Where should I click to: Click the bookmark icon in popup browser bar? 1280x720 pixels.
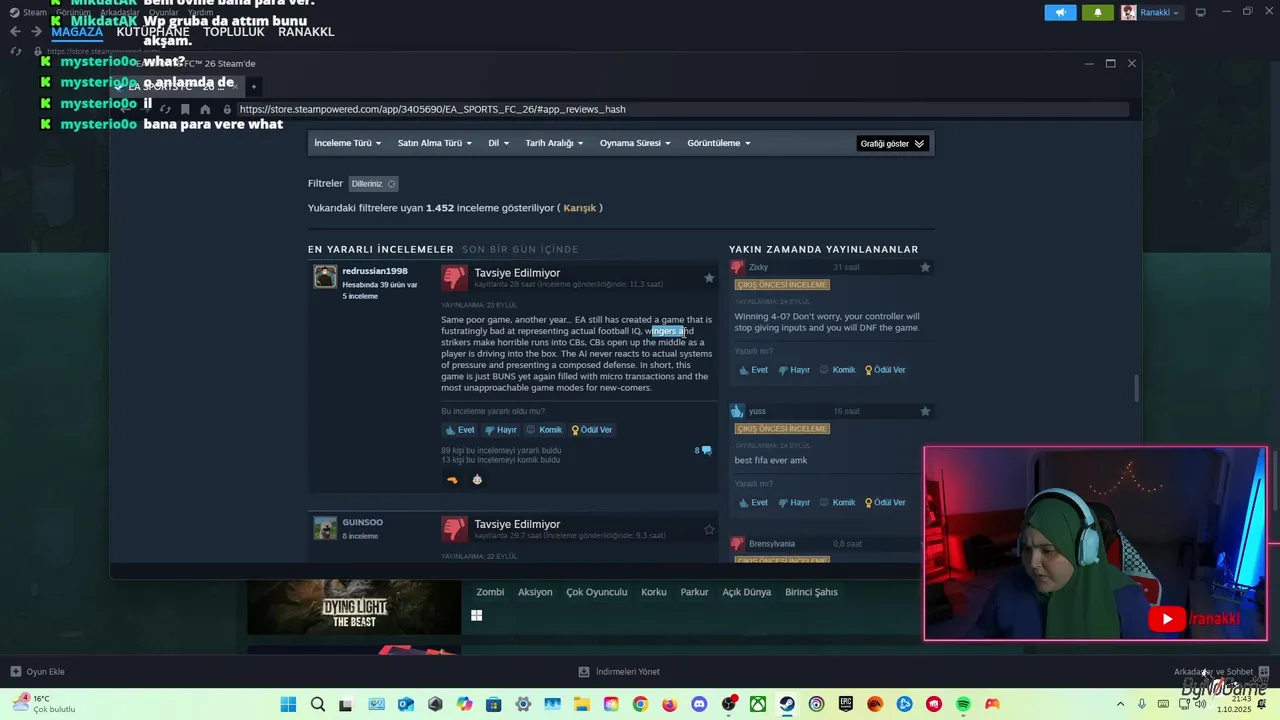tap(185, 109)
